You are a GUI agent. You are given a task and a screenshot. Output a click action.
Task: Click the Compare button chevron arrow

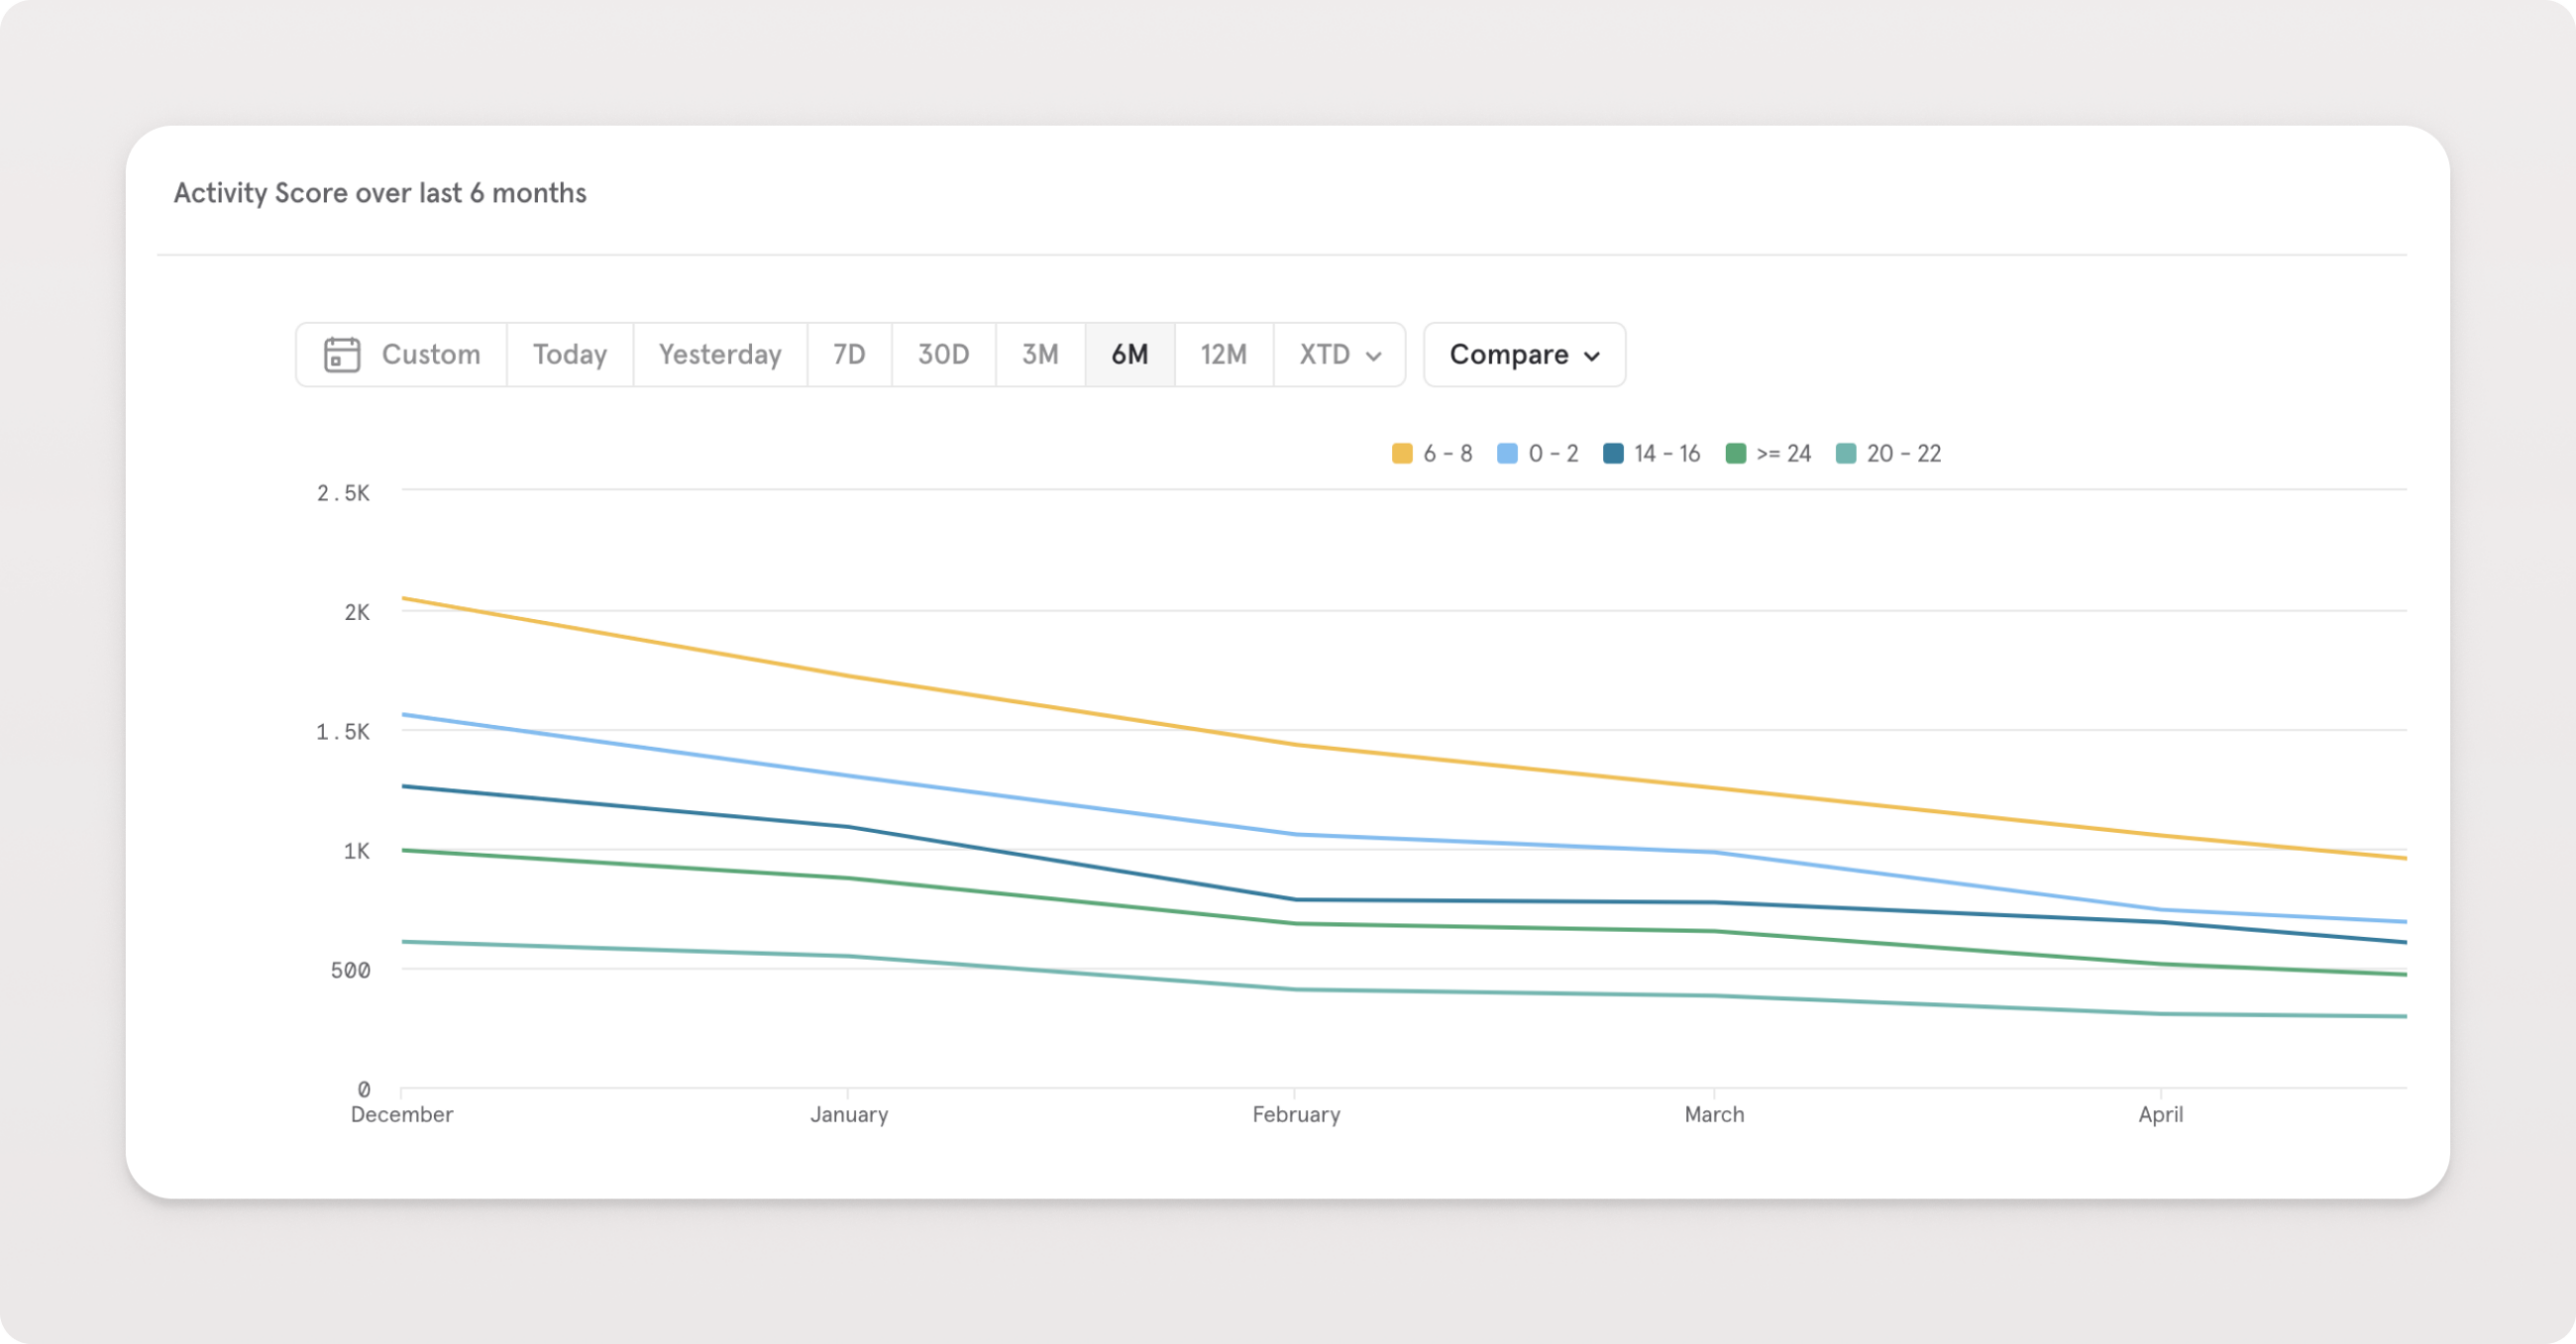coord(1592,356)
